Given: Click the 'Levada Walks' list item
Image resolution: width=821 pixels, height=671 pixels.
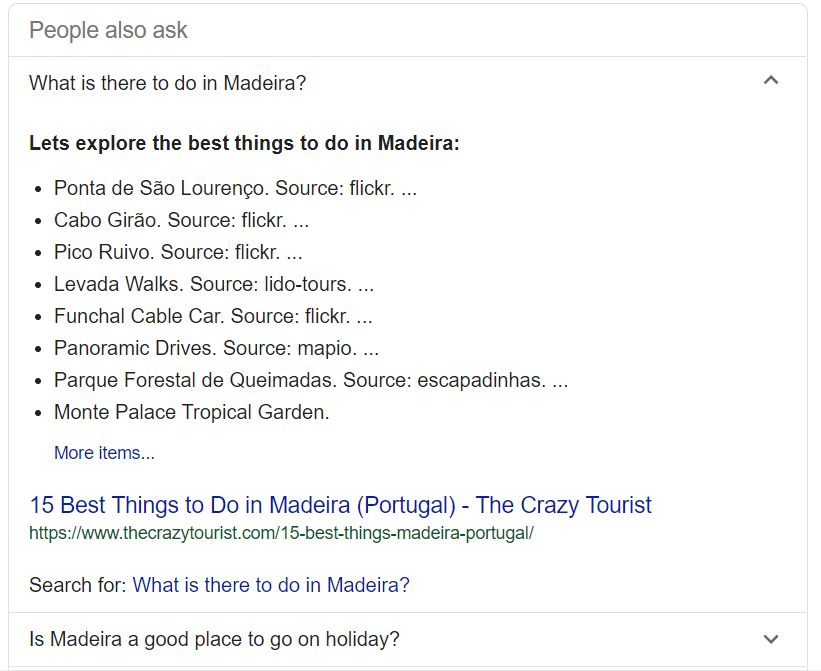Looking at the screenshot, I should (214, 284).
